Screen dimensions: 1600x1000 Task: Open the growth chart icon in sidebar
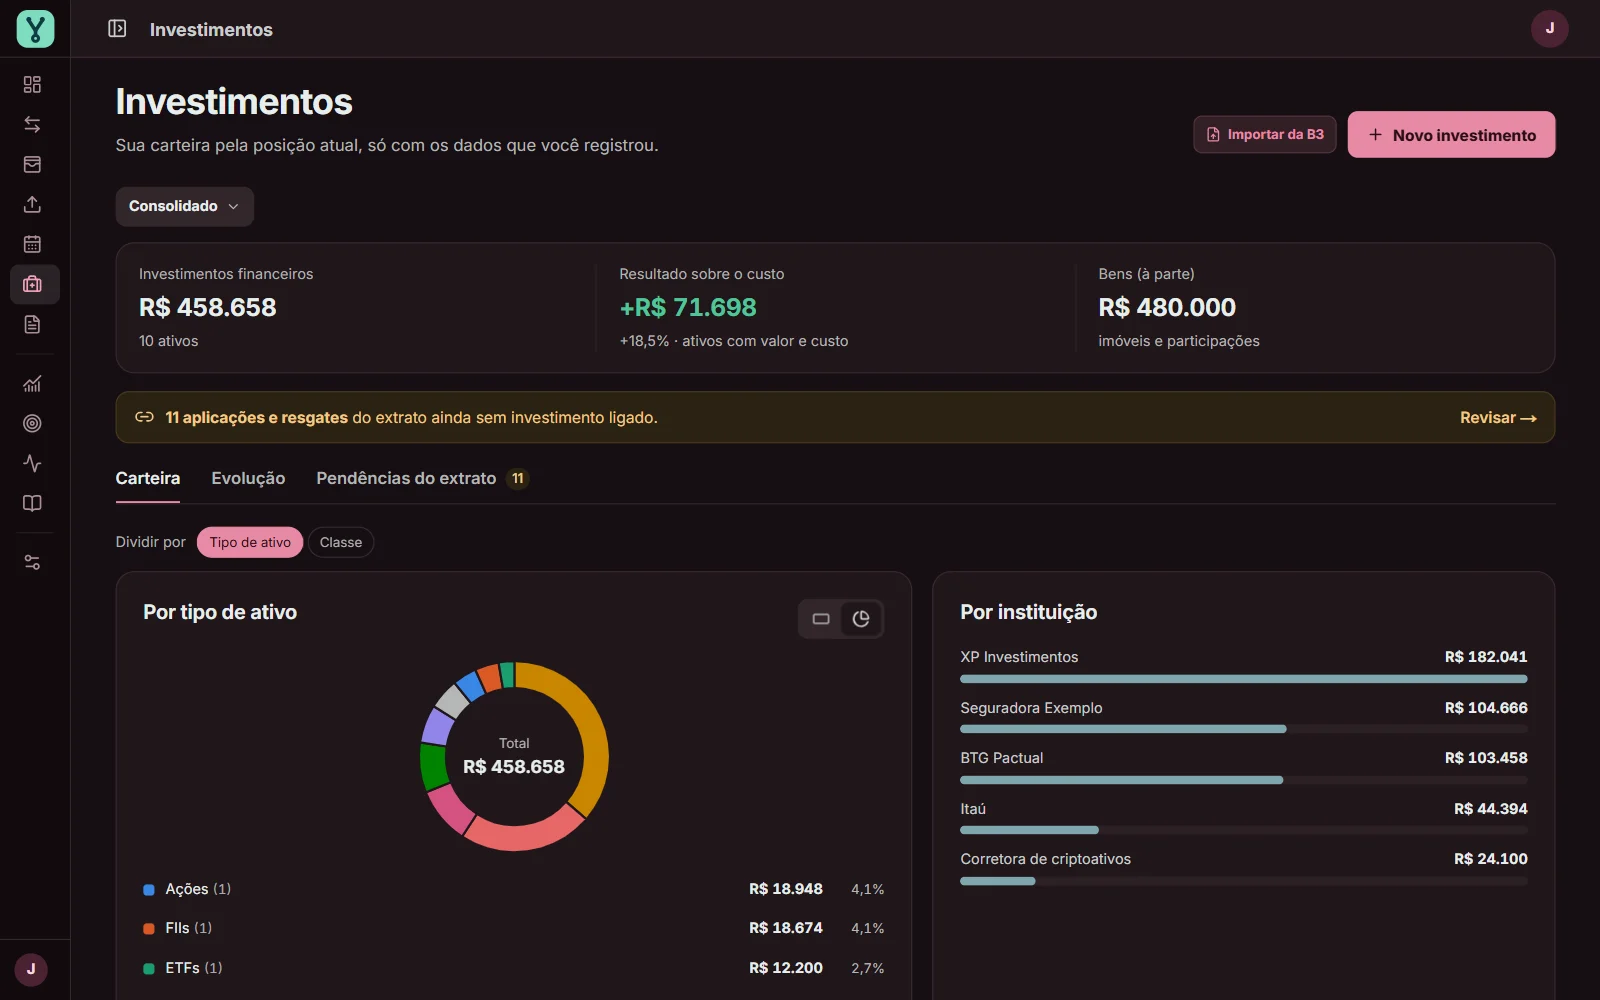32,384
